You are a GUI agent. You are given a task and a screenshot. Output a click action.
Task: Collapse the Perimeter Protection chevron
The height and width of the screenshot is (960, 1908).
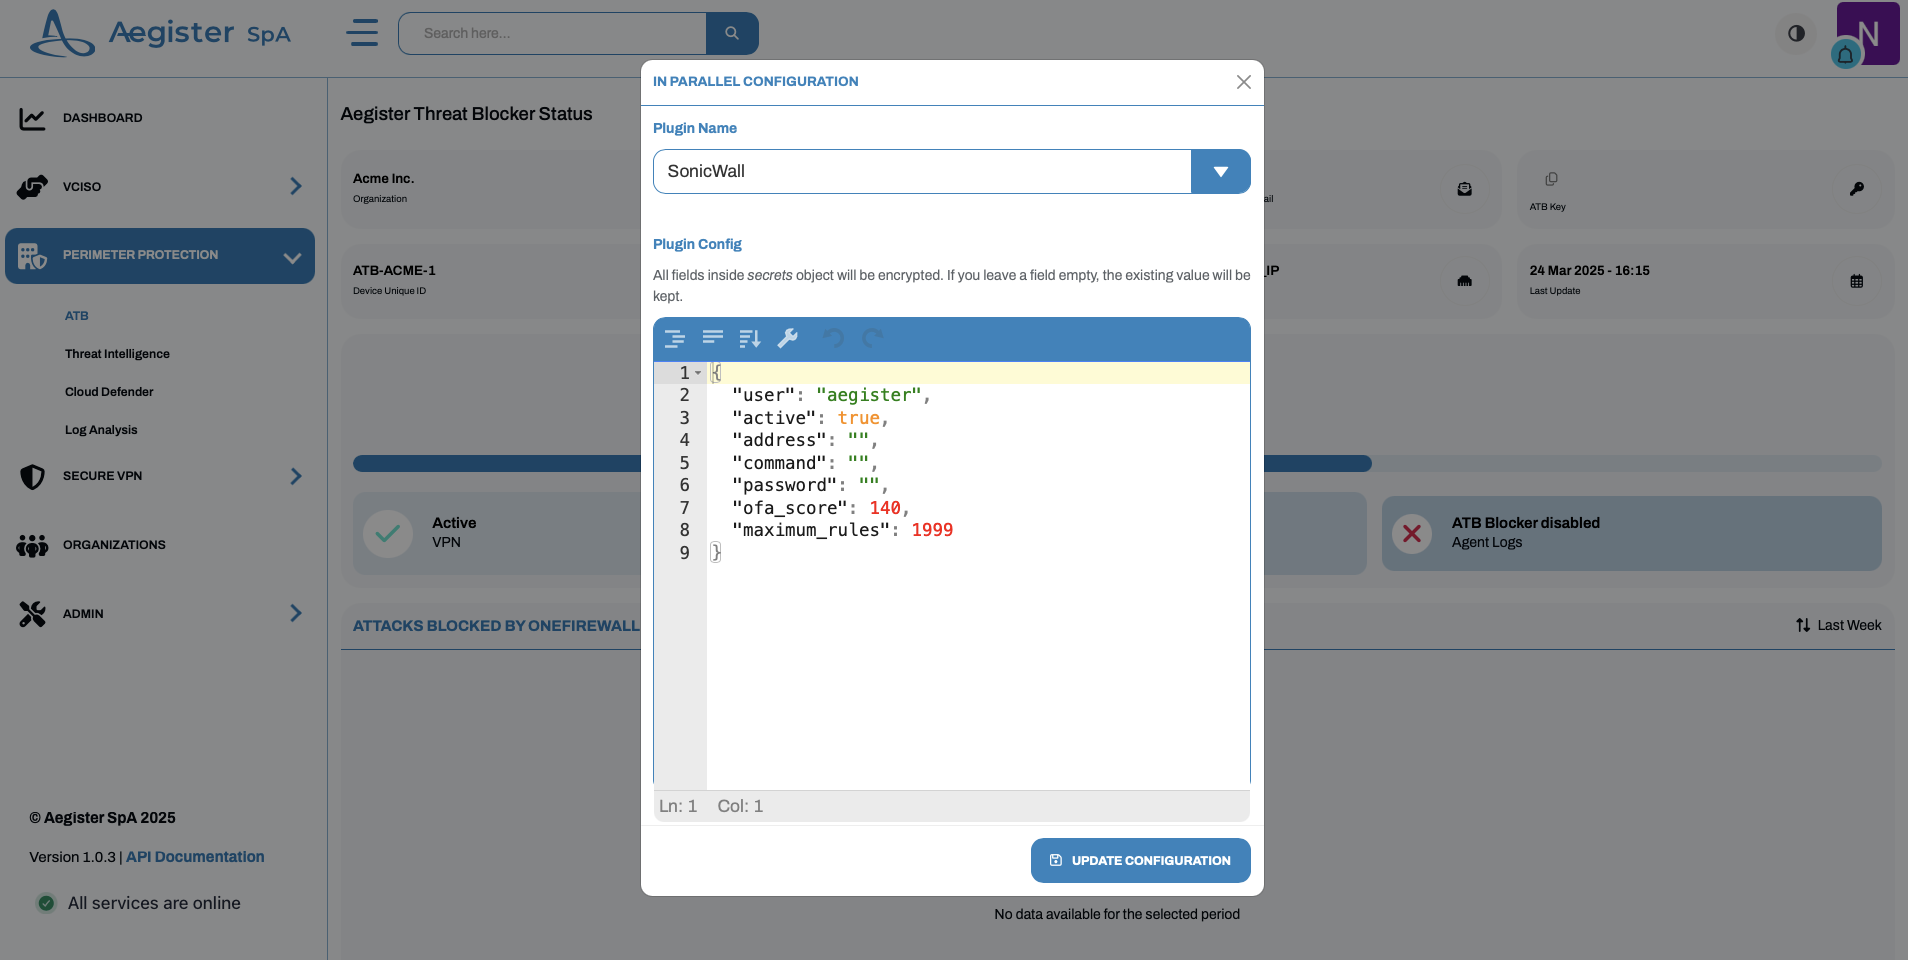[x=292, y=257]
